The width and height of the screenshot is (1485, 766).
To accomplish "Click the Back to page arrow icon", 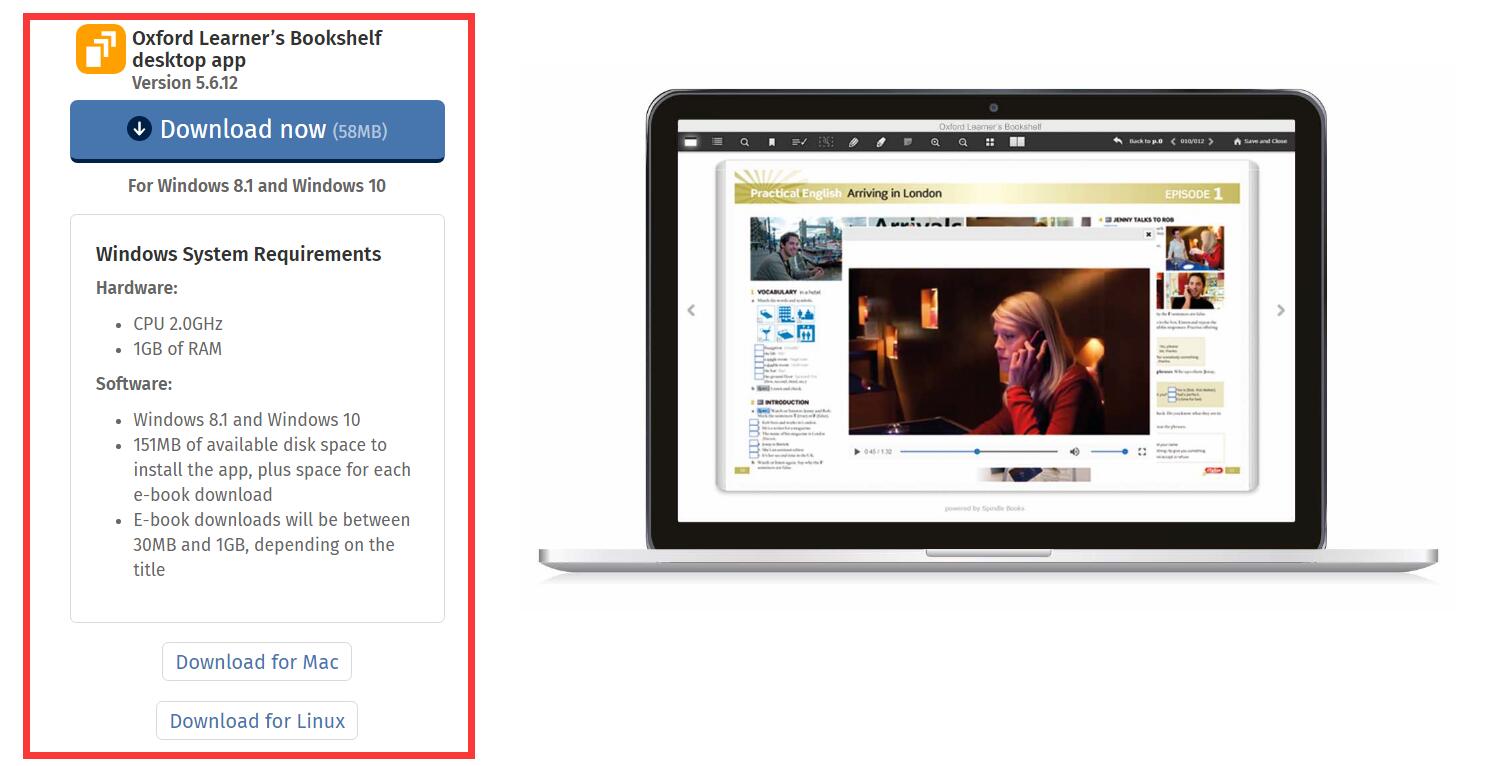I will [x=1118, y=141].
